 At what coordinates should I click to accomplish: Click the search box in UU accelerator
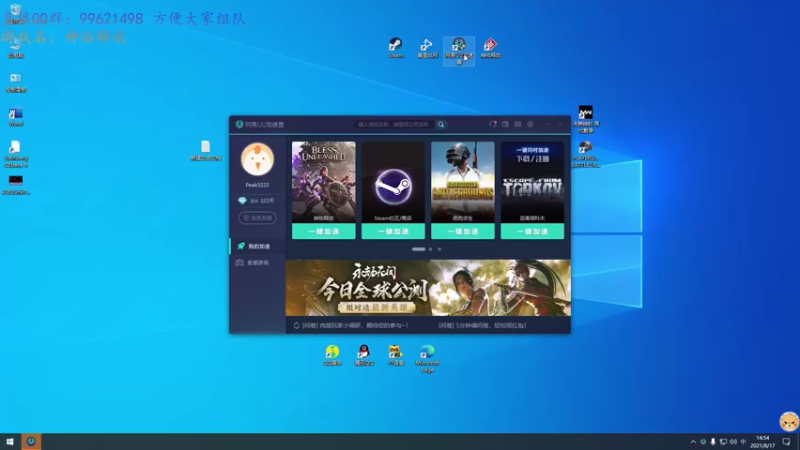tap(394, 124)
